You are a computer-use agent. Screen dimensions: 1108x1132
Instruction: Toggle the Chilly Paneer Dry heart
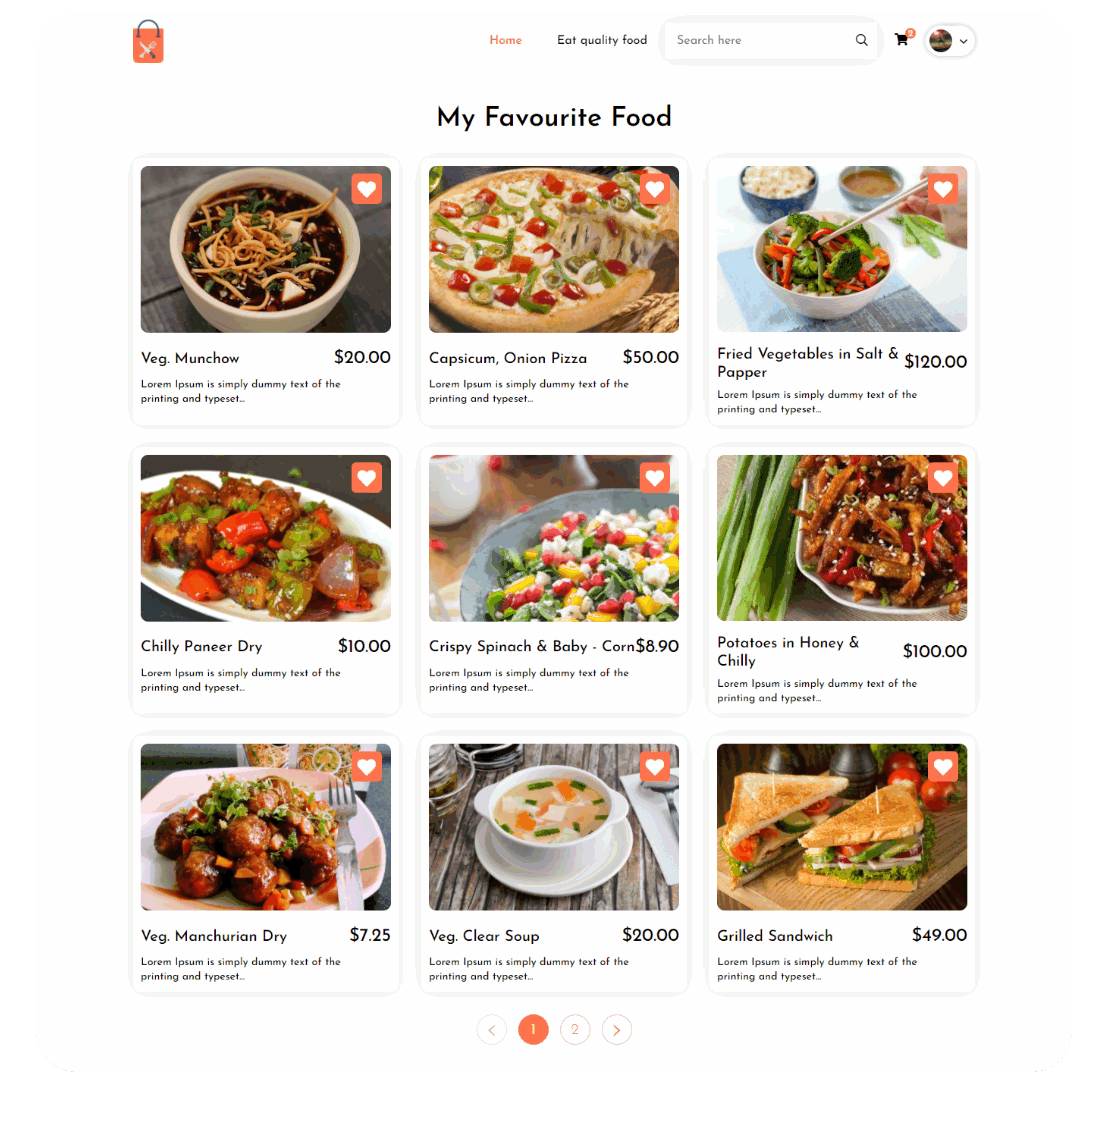pos(367,478)
